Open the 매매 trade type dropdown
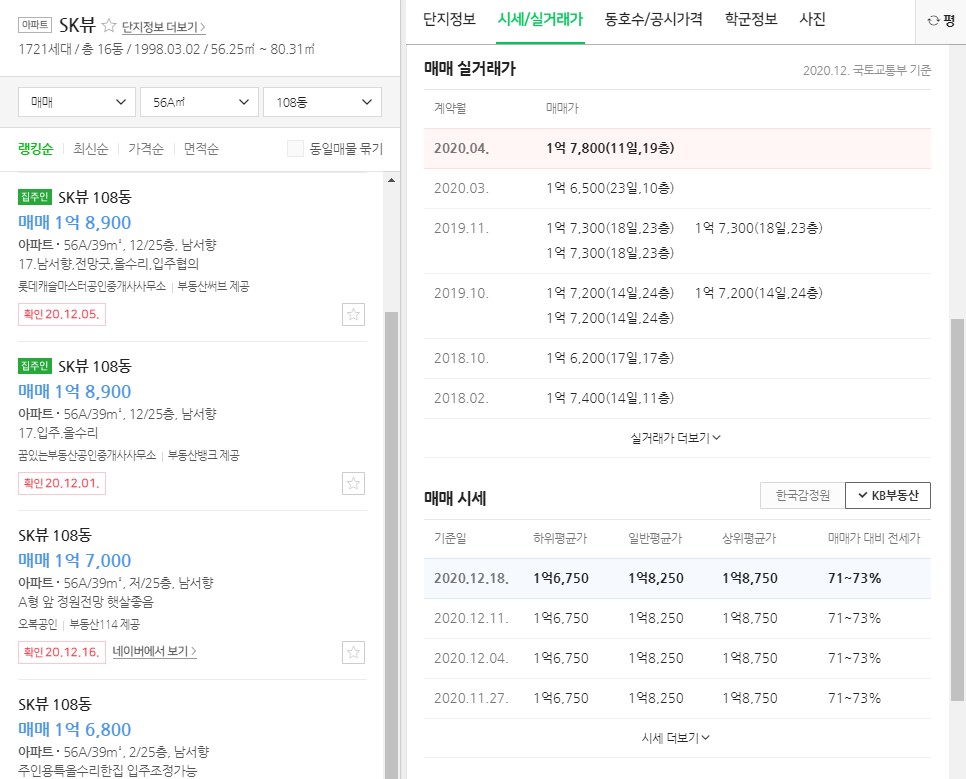The height and width of the screenshot is (779, 966). [x=77, y=102]
